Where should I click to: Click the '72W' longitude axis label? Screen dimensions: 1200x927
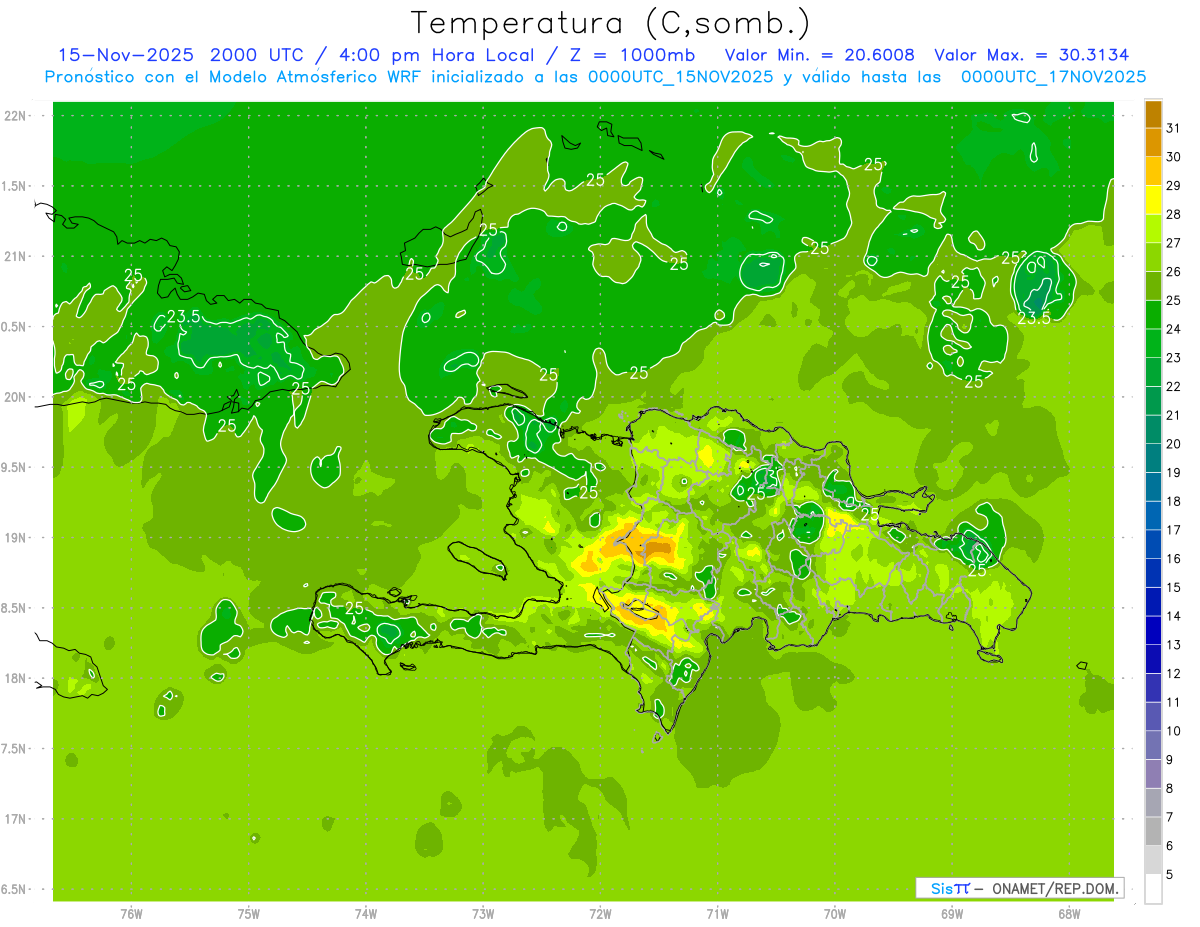(600, 914)
